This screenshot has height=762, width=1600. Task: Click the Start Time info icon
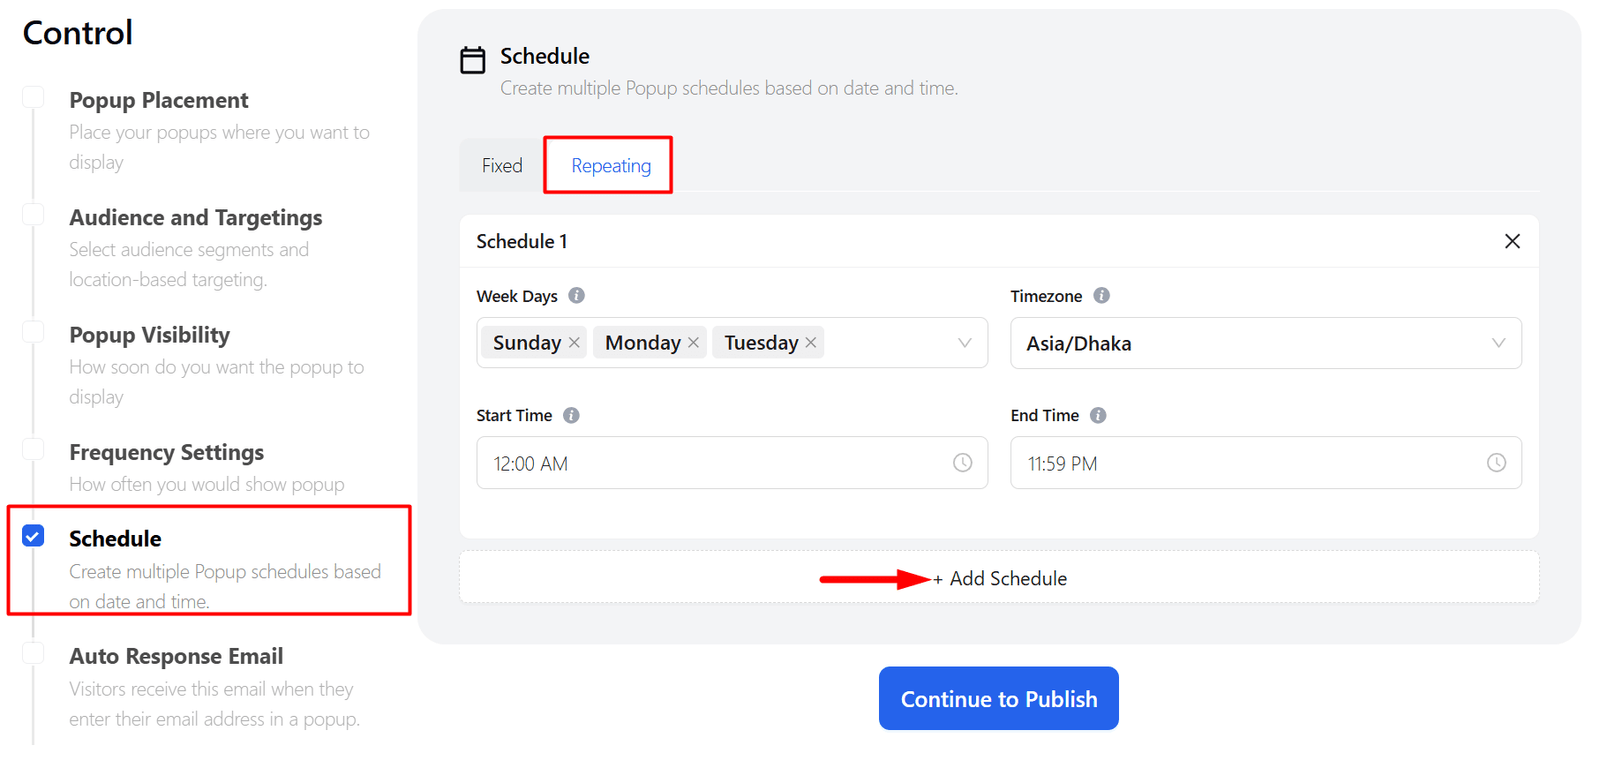click(571, 415)
